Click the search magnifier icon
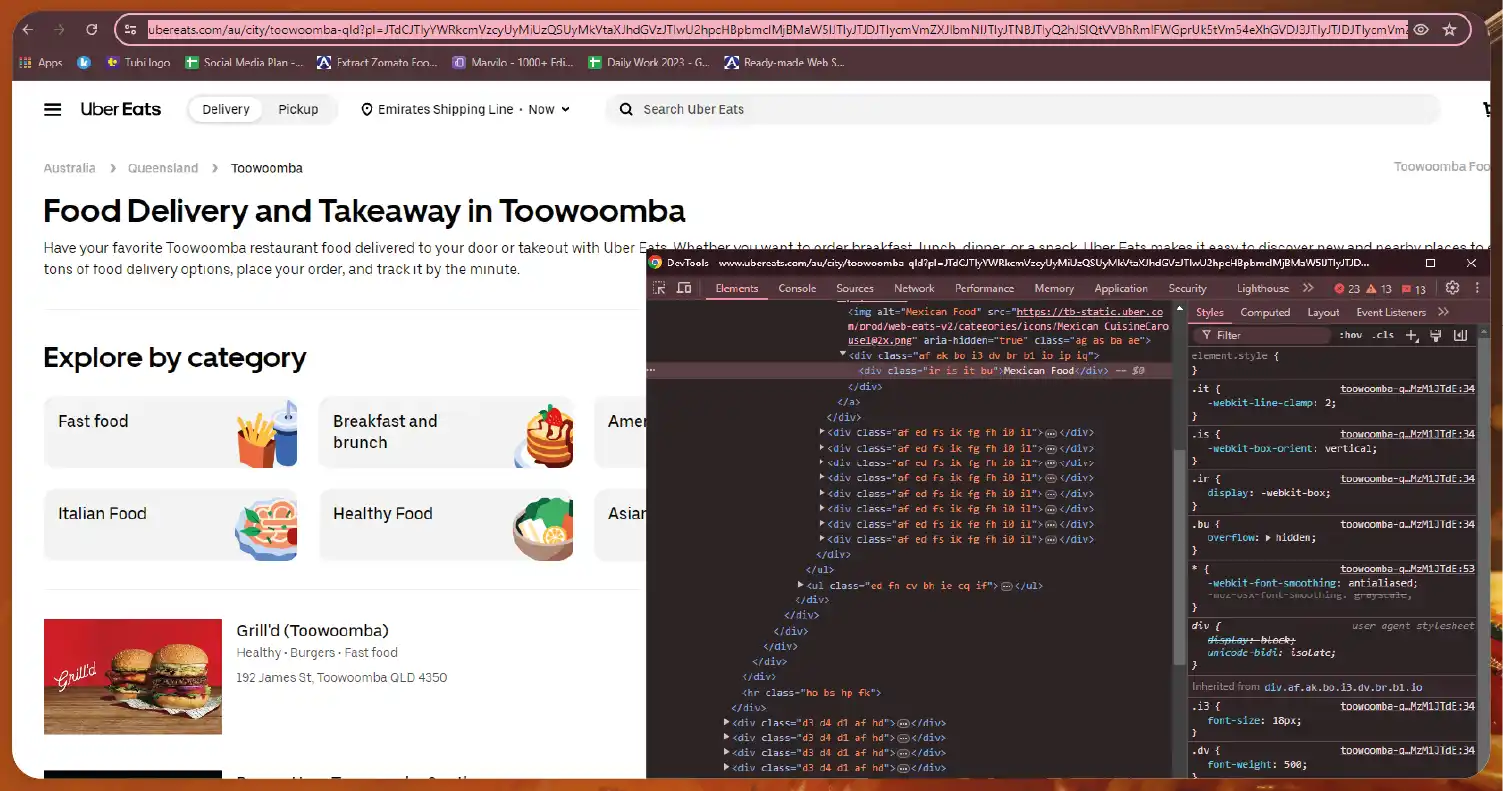Image resolution: width=1503 pixels, height=791 pixels. [x=626, y=109]
